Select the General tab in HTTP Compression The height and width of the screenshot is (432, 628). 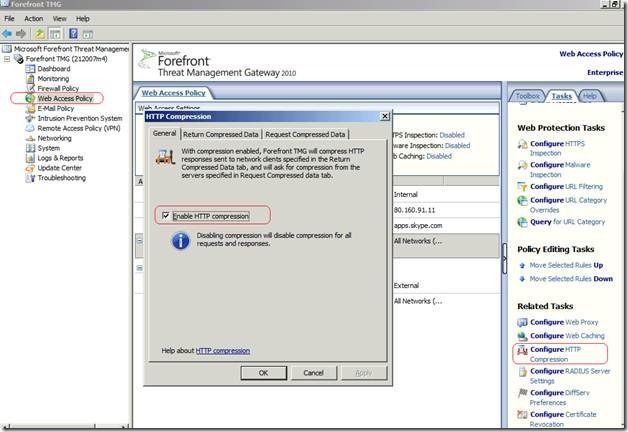(x=165, y=133)
